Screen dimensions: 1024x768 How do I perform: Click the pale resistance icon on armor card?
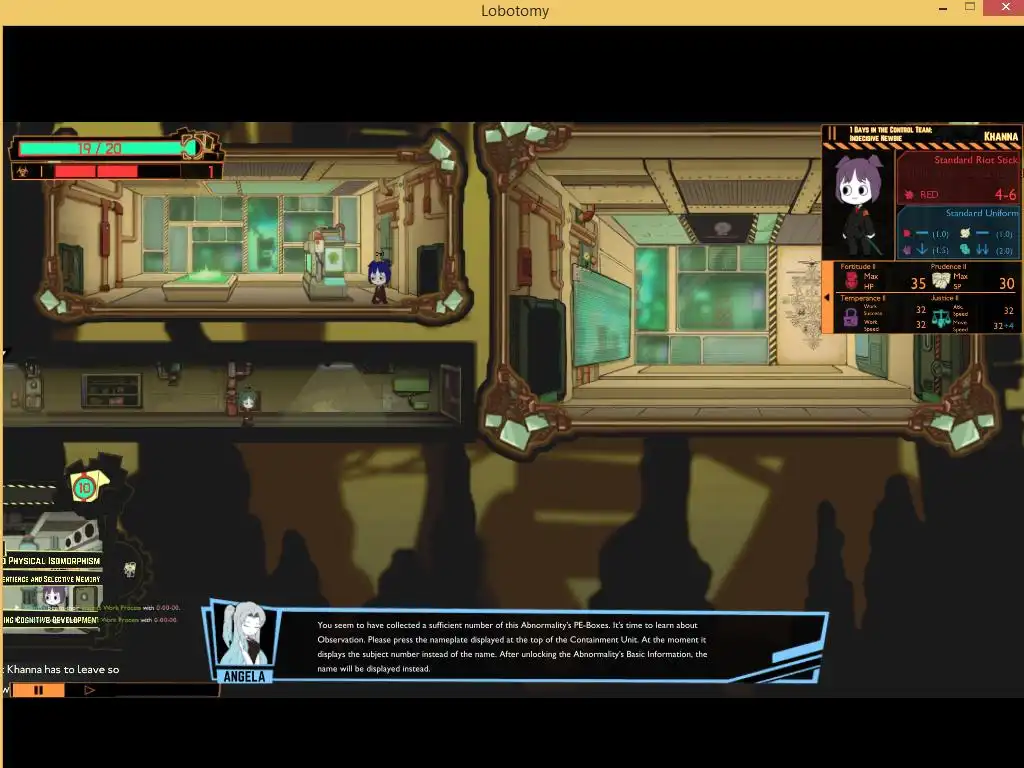[x=965, y=249]
